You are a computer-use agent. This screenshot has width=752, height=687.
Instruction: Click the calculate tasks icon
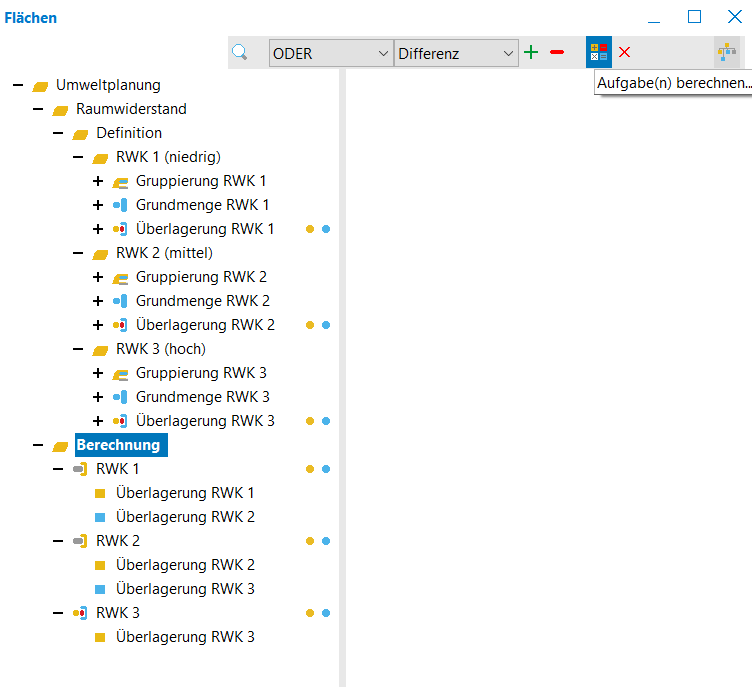coord(599,52)
